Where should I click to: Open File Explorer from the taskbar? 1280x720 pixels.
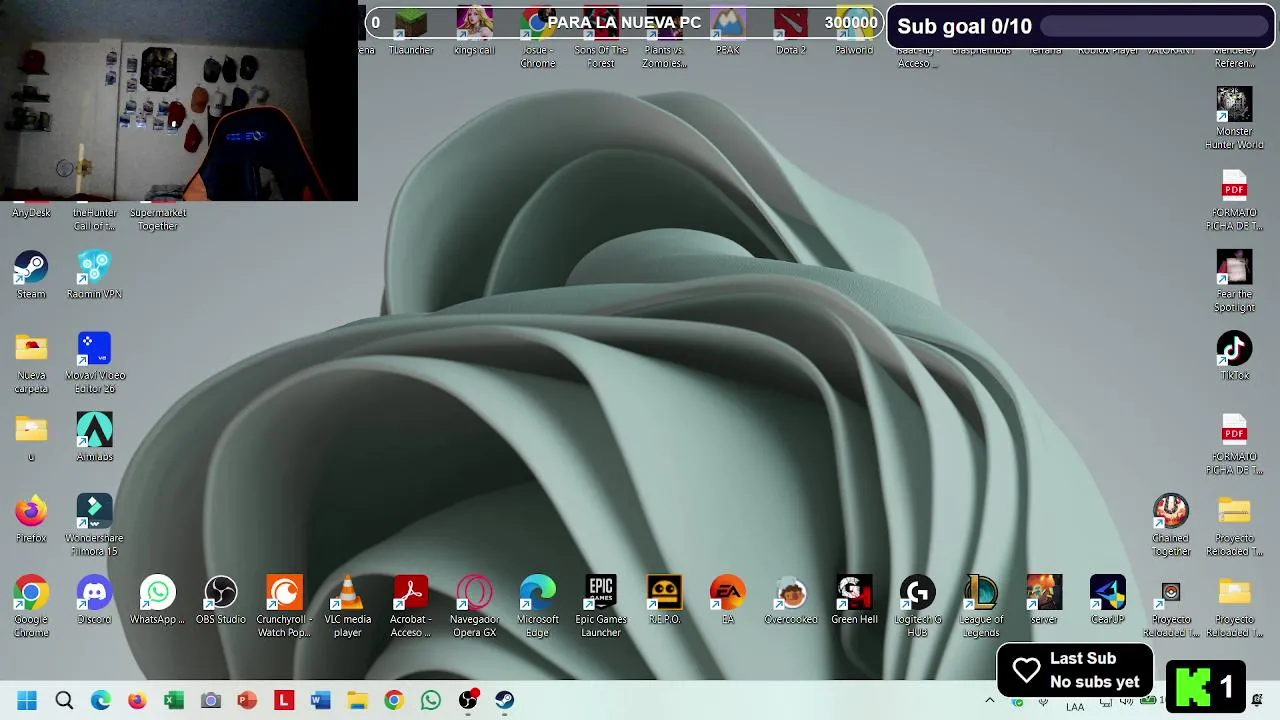click(357, 700)
